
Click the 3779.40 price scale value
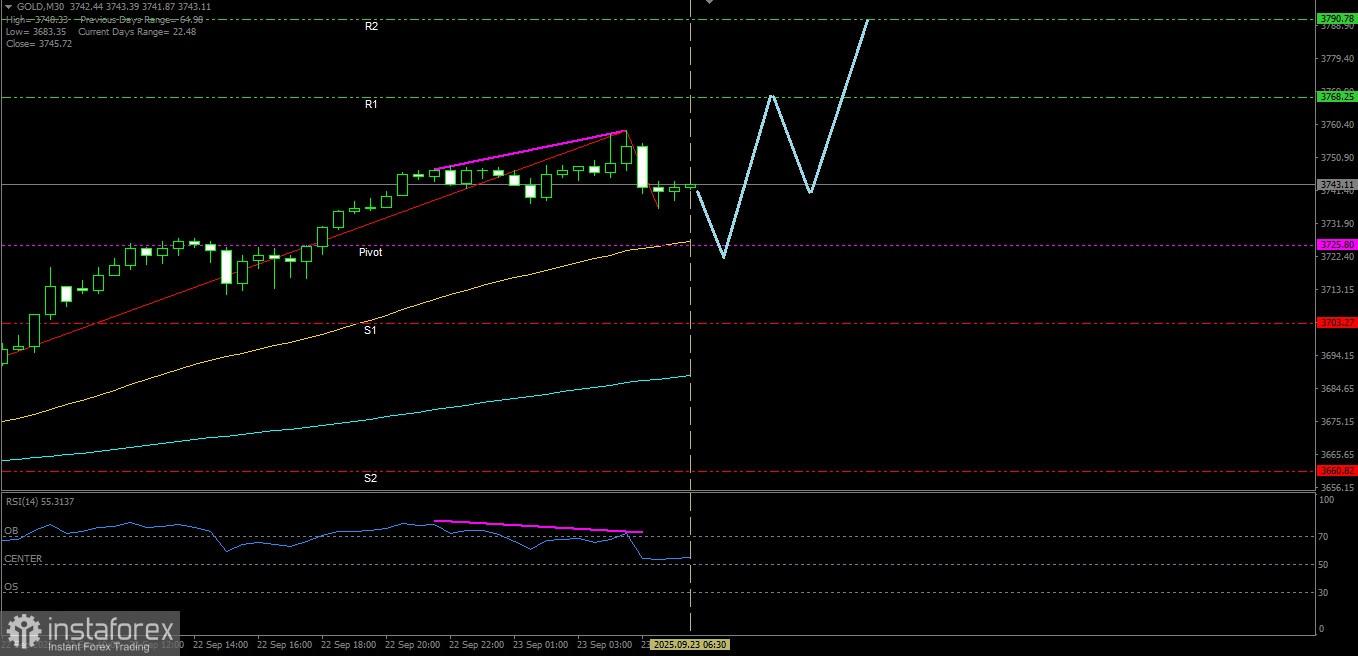click(x=1337, y=59)
